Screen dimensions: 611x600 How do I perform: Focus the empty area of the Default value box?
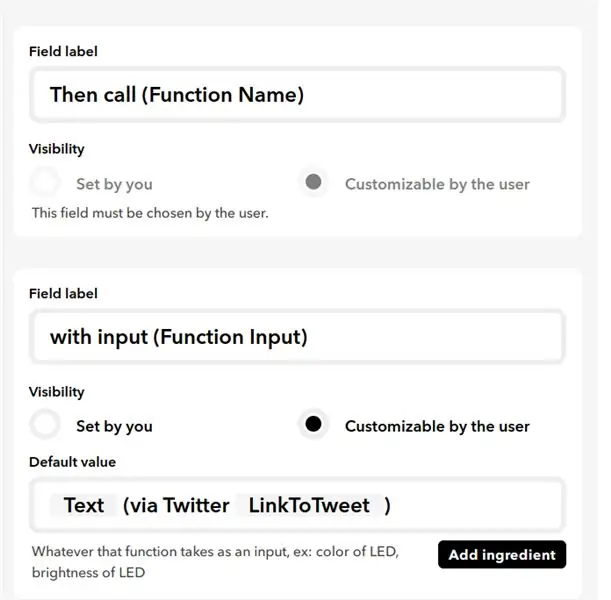475,505
